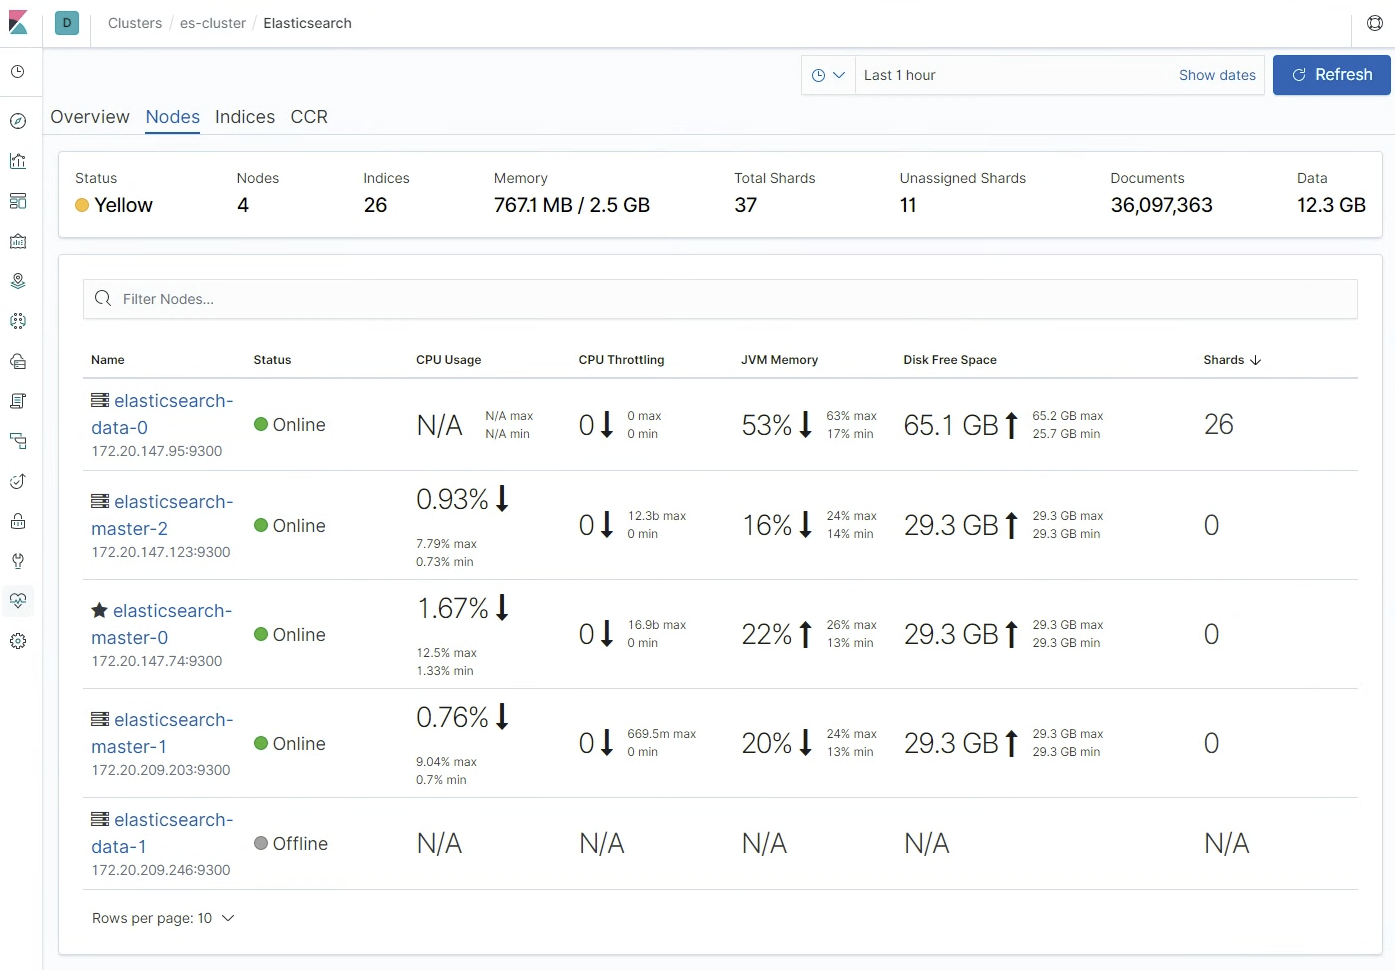Sort by Disk Free Space column
This screenshot has height=970, width=1395.
[x=950, y=360]
